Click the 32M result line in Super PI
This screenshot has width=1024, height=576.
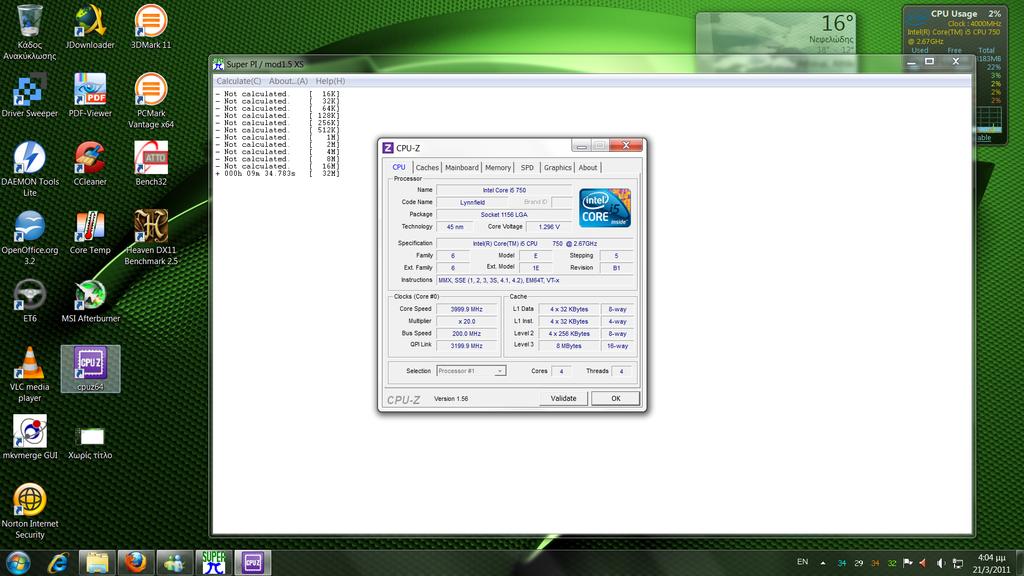(x=278, y=174)
